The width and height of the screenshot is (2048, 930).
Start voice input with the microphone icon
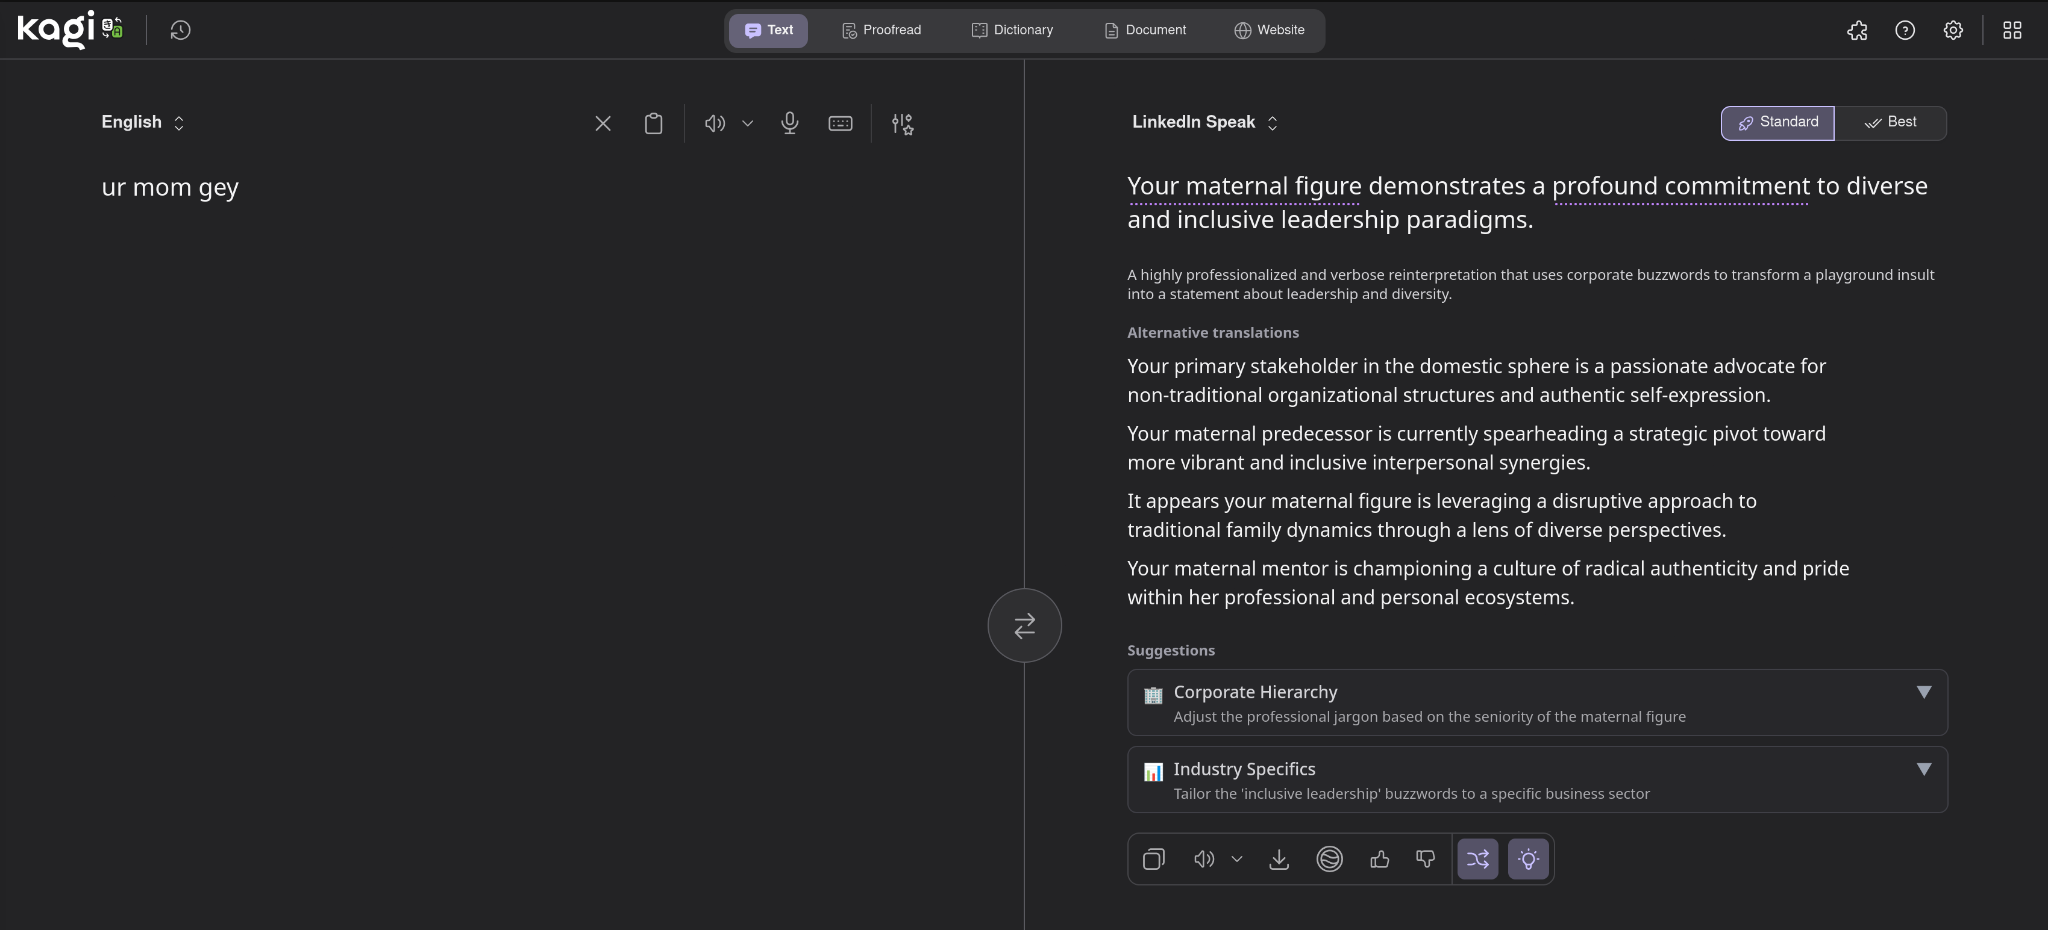790,123
